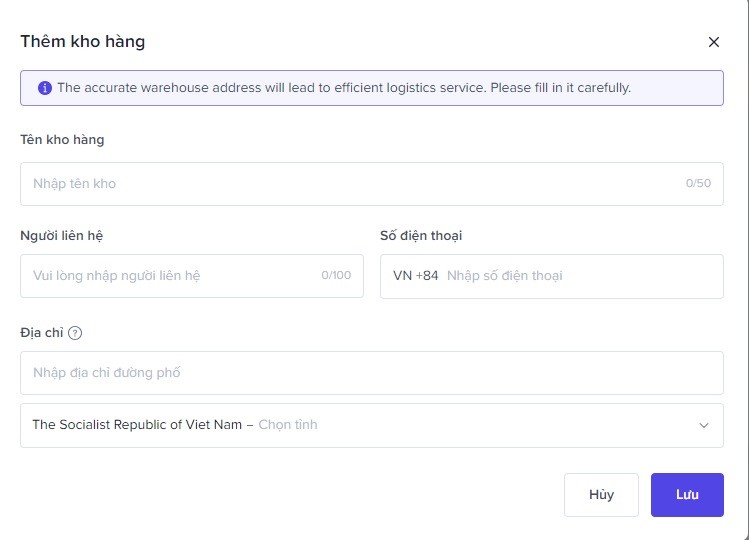Click the VN +84 country code prefix
Image resolution: width=749 pixels, height=540 pixels.
coord(416,276)
